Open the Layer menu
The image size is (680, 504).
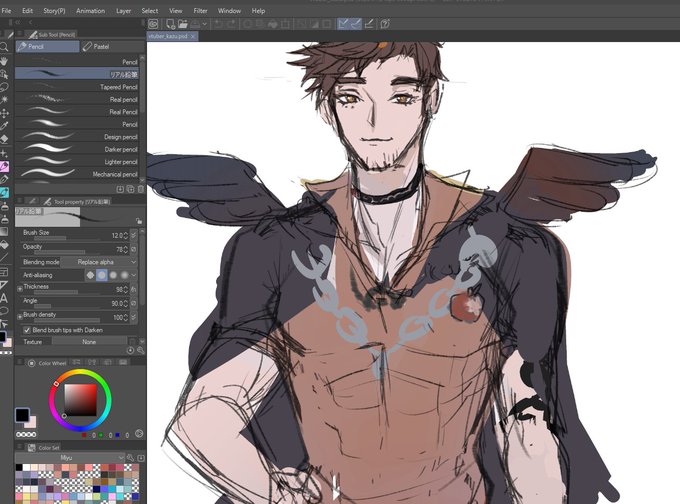(x=123, y=10)
